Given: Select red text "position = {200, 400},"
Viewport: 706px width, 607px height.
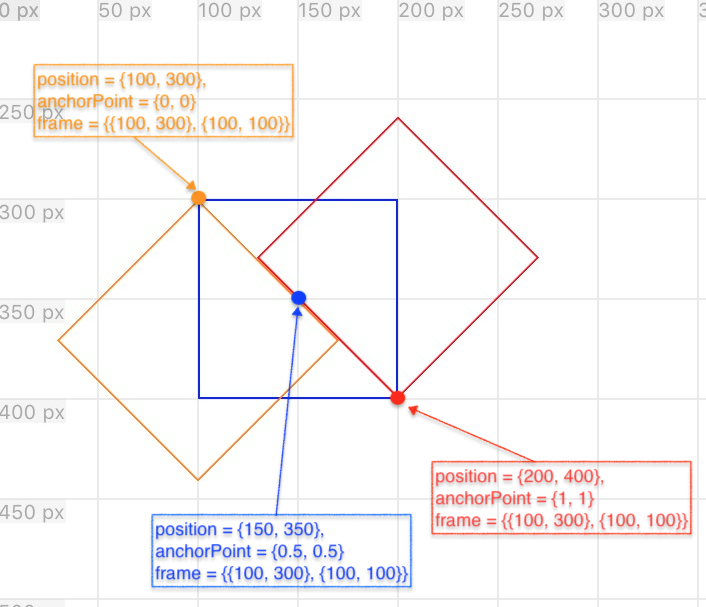Looking at the screenshot, I should (x=520, y=476).
